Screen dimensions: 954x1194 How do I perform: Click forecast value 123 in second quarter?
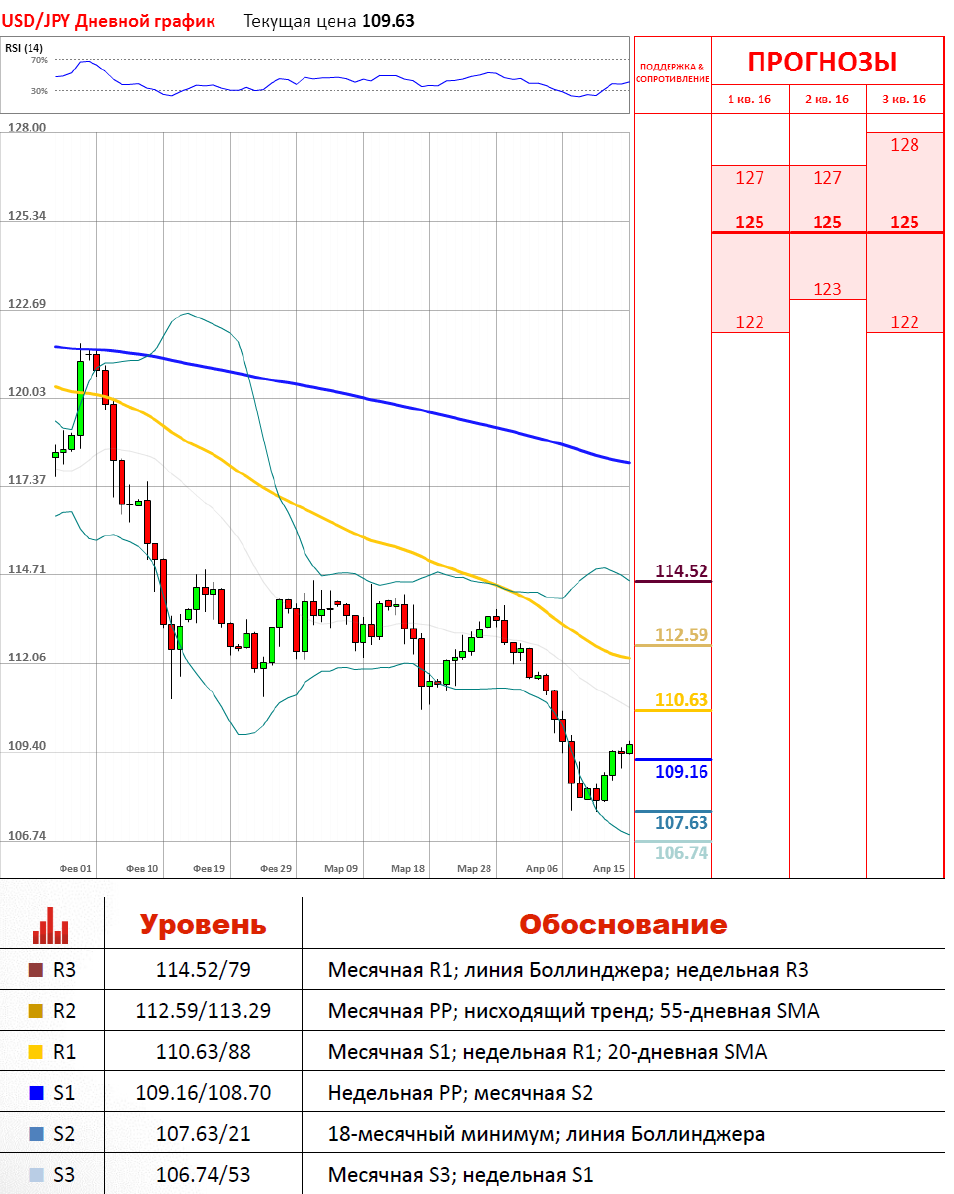tap(827, 289)
